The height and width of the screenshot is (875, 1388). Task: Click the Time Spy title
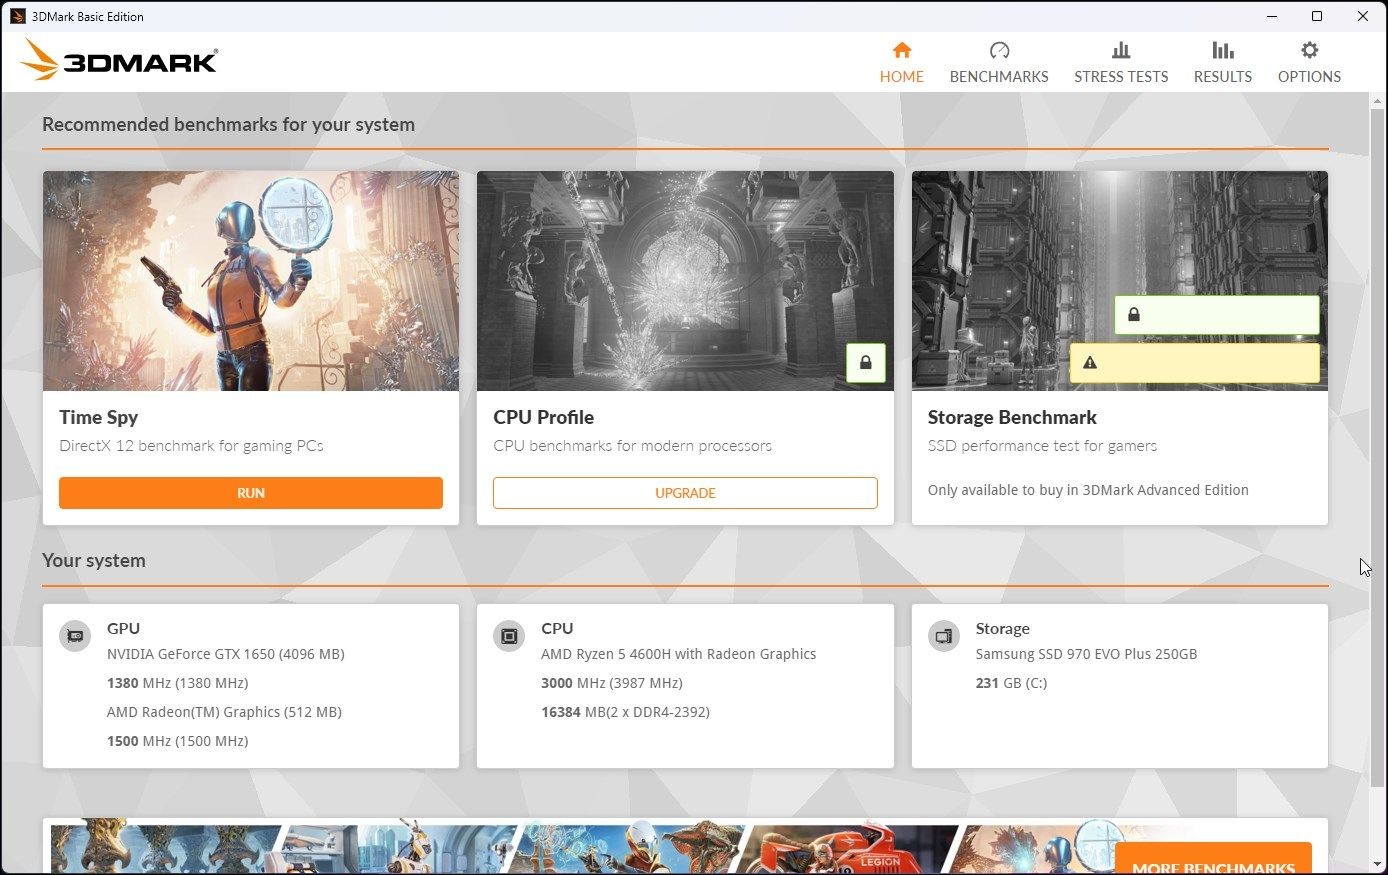(98, 418)
